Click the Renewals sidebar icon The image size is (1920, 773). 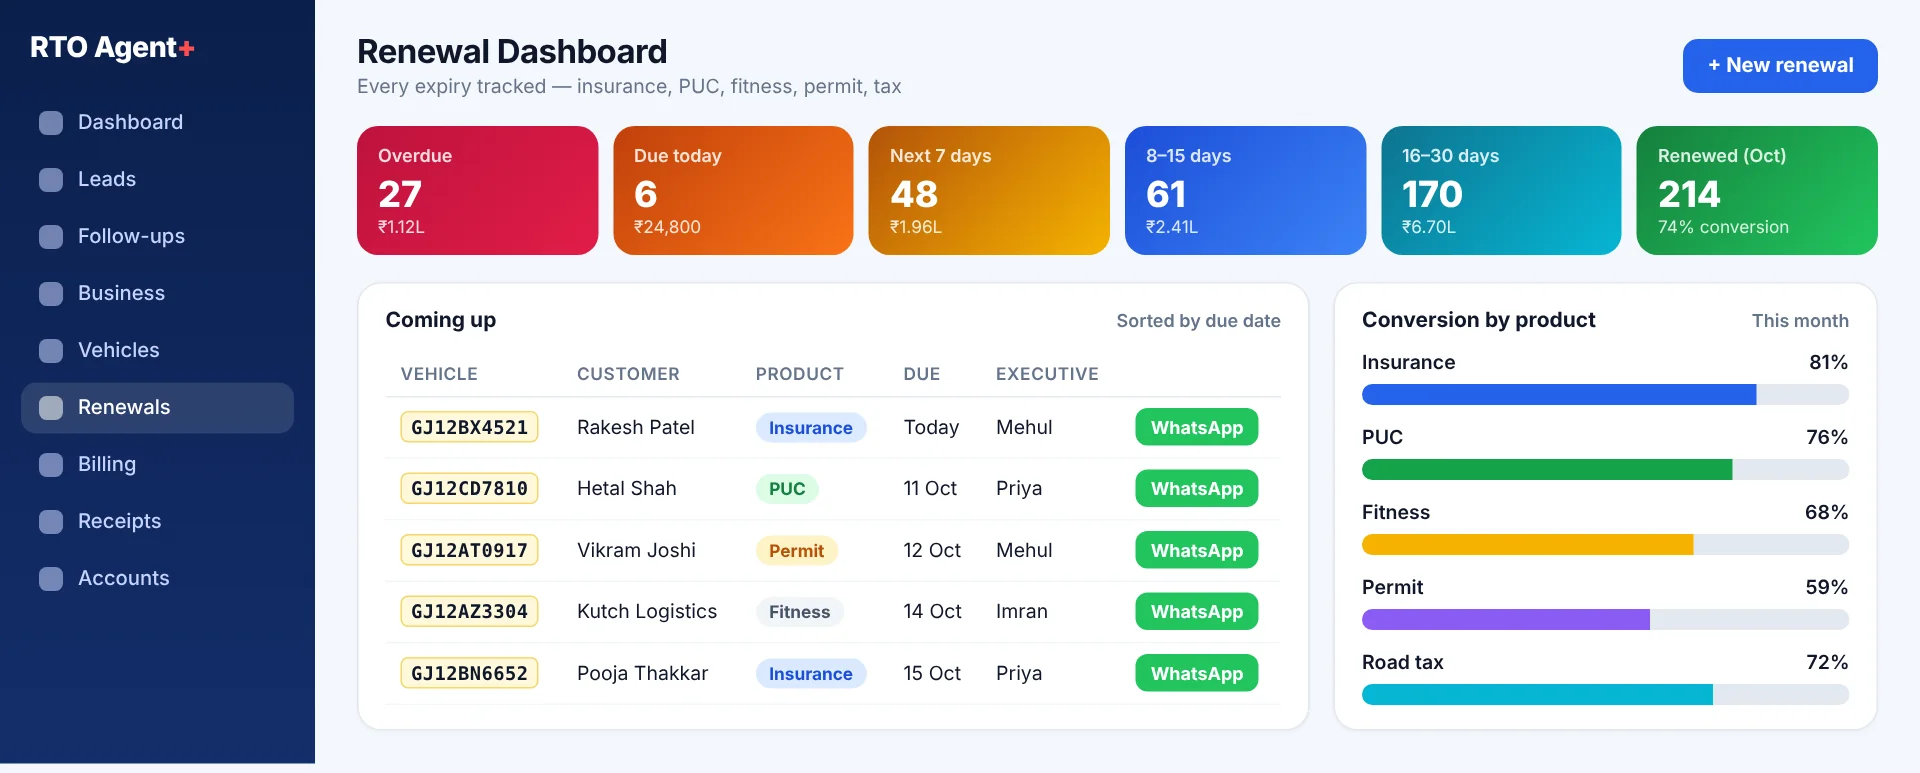coord(51,408)
